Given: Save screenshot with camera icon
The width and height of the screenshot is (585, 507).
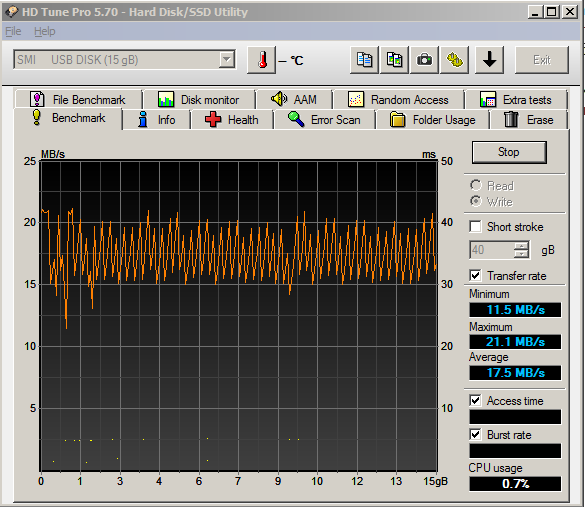Looking at the screenshot, I should [424, 60].
